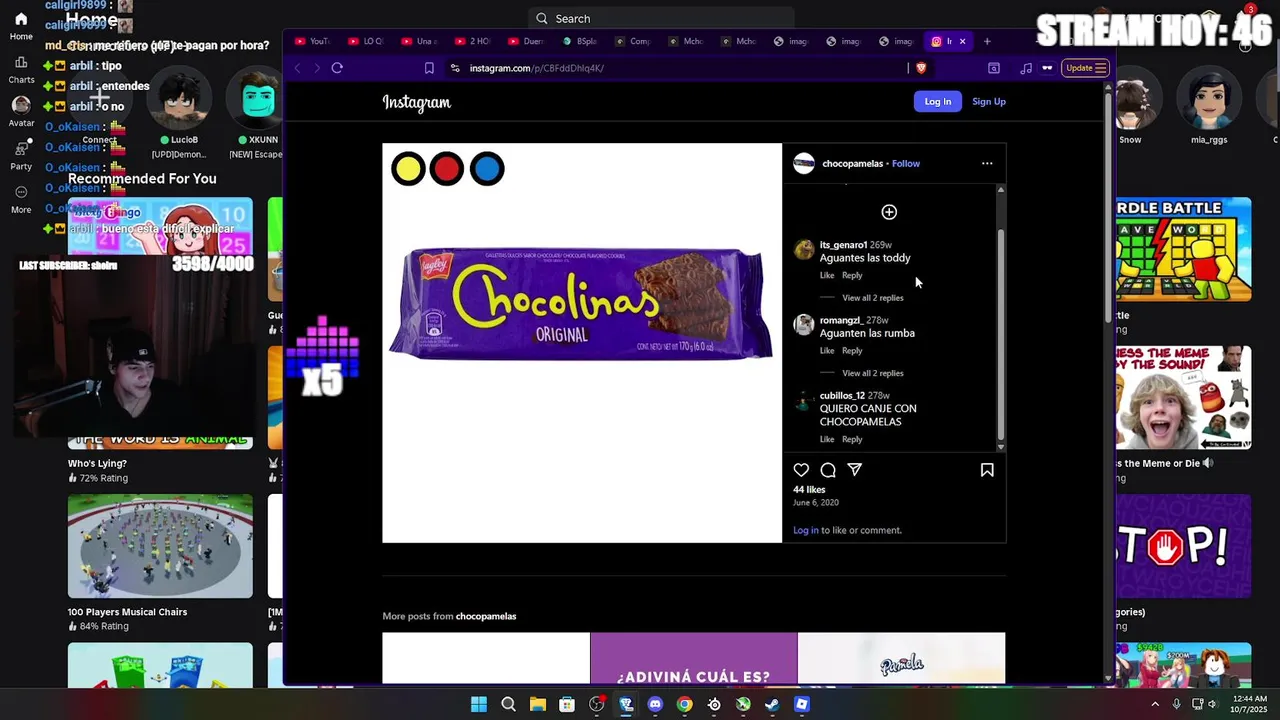Save the post with the bookmark icon
The height and width of the screenshot is (720, 1280).
tap(987, 470)
